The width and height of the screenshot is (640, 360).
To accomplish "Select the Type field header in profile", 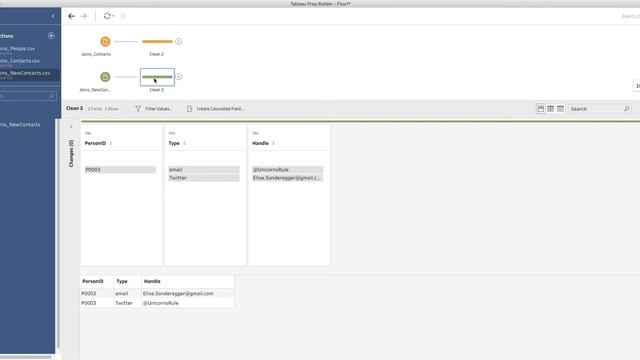I will click(x=174, y=143).
